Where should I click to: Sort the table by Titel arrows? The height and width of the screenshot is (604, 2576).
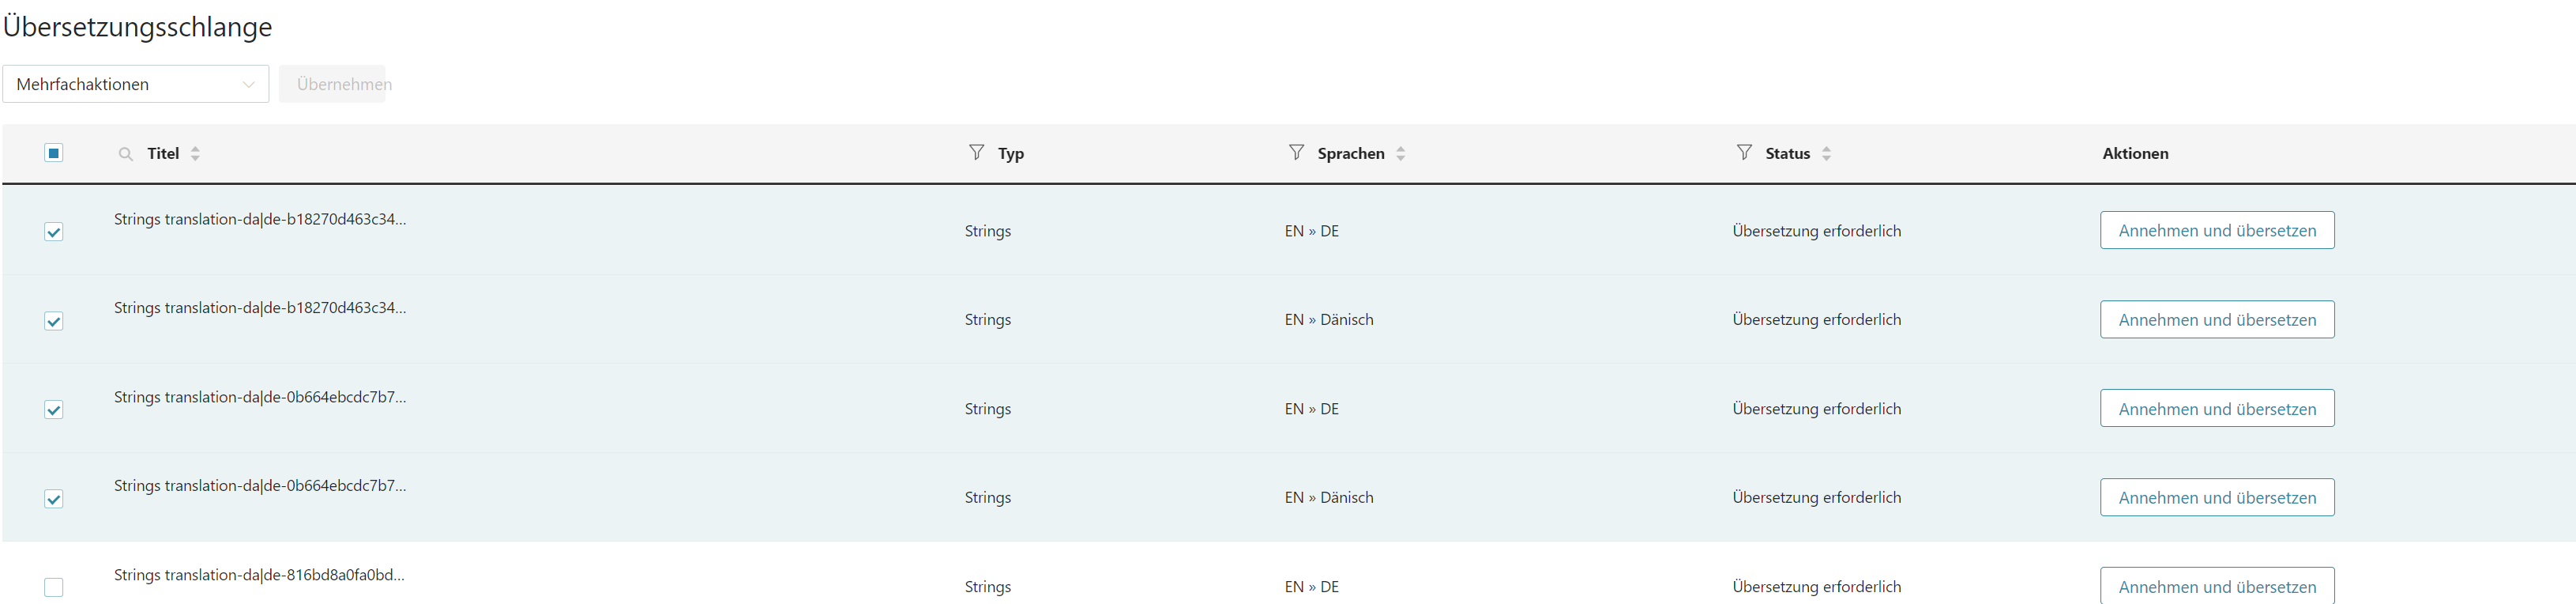(x=196, y=154)
